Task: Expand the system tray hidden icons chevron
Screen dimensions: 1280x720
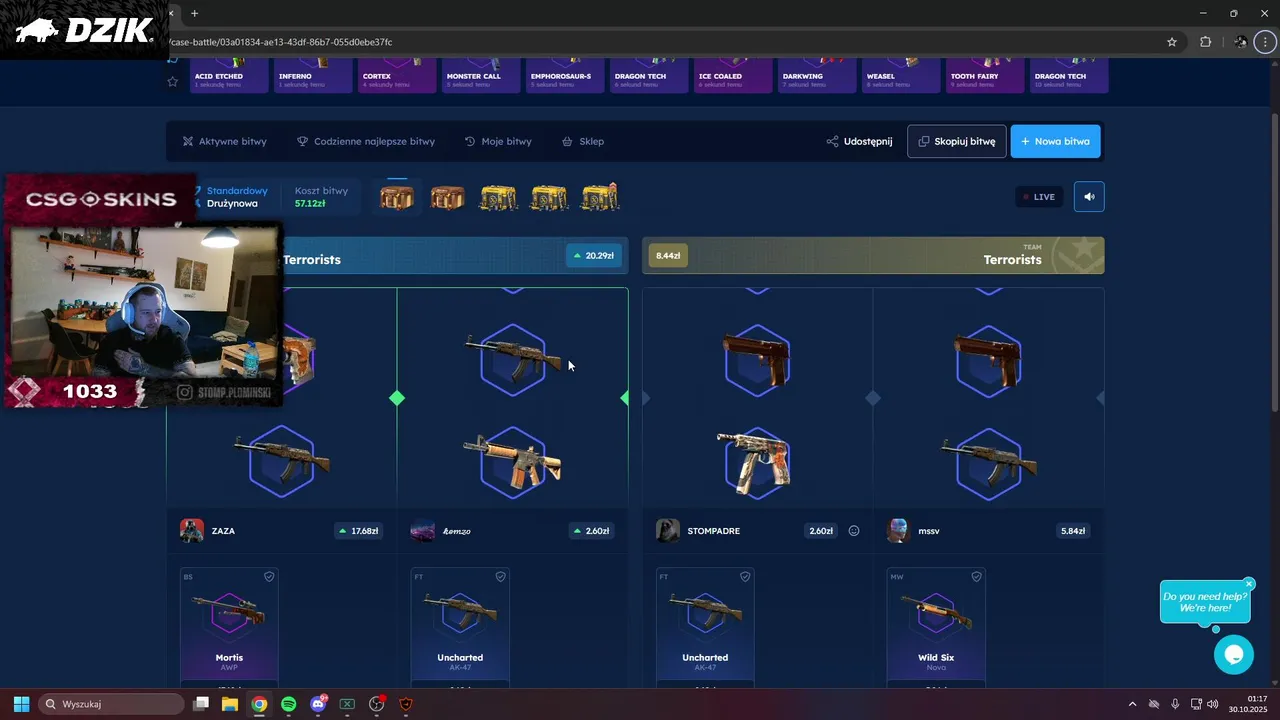Action: [1132, 704]
